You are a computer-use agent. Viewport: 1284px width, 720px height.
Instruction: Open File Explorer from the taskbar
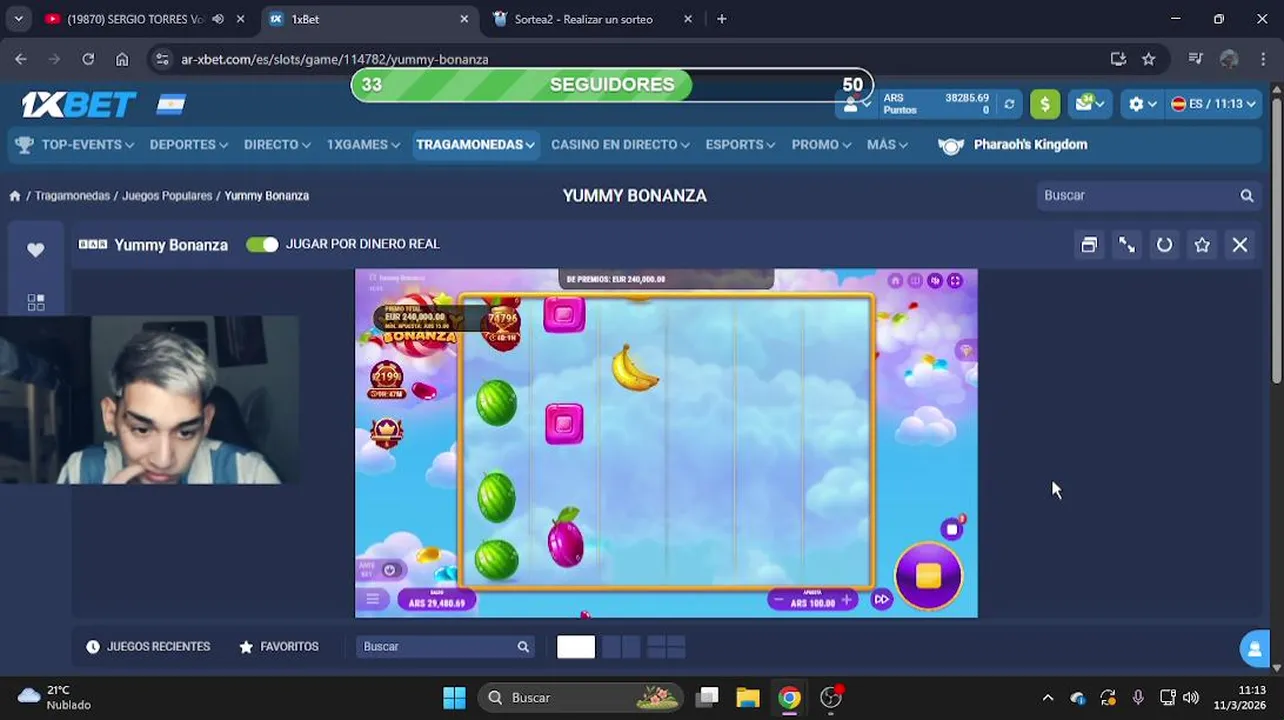(x=748, y=697)
